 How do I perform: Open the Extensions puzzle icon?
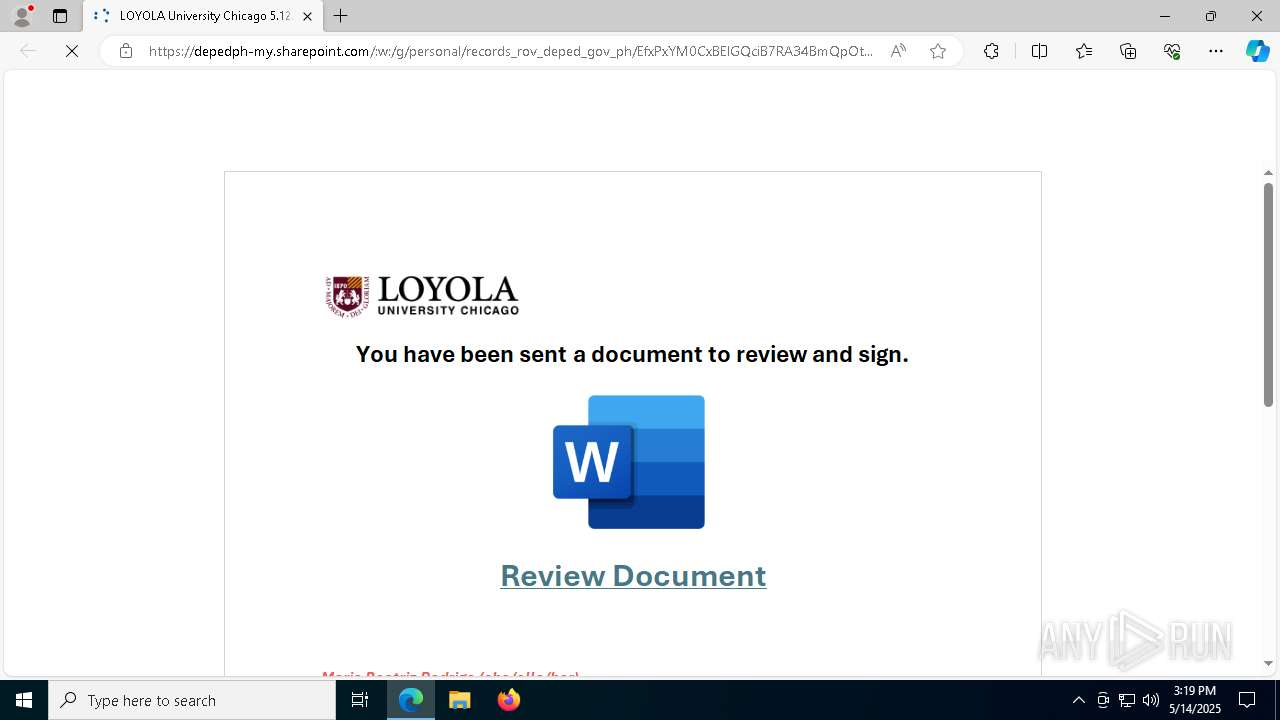(x=991, y=51)
